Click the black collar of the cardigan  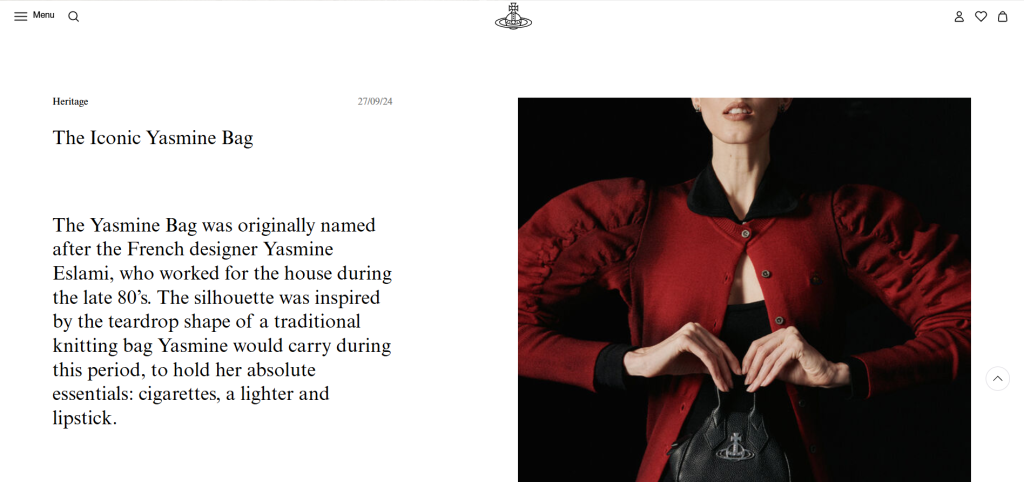point(743,189)
